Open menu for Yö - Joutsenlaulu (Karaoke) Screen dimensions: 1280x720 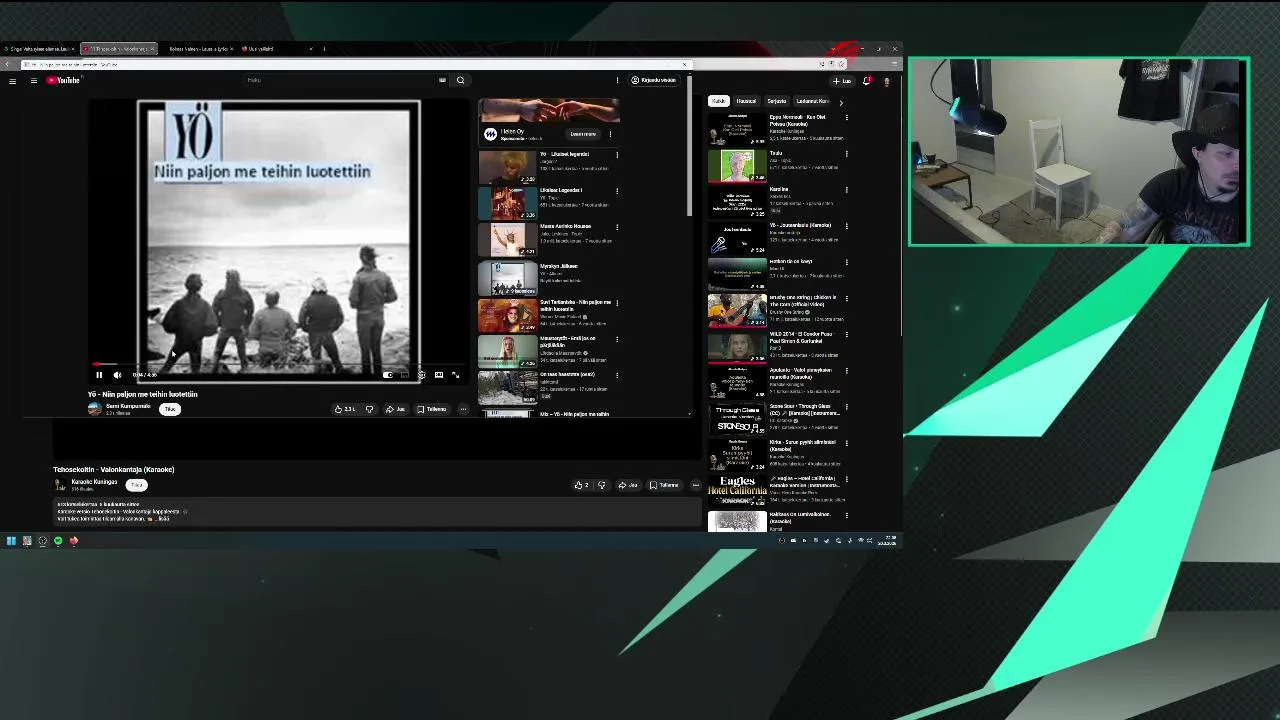[846, 226]
